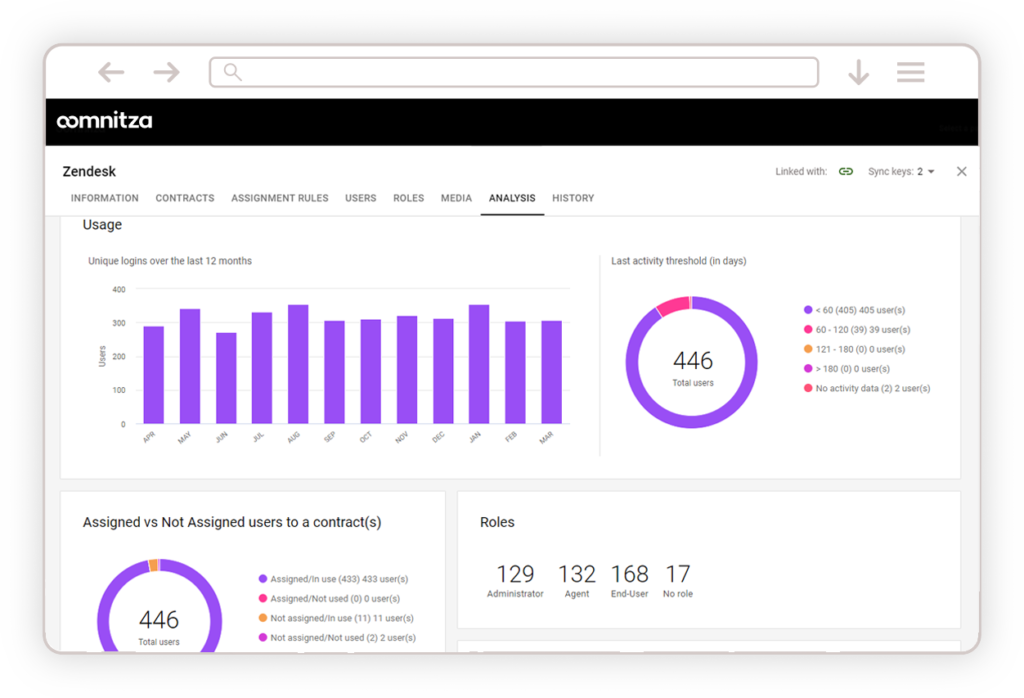Click the pink segment of activity donut
The width and height of the screenshot is (1024, 698).
673,305
